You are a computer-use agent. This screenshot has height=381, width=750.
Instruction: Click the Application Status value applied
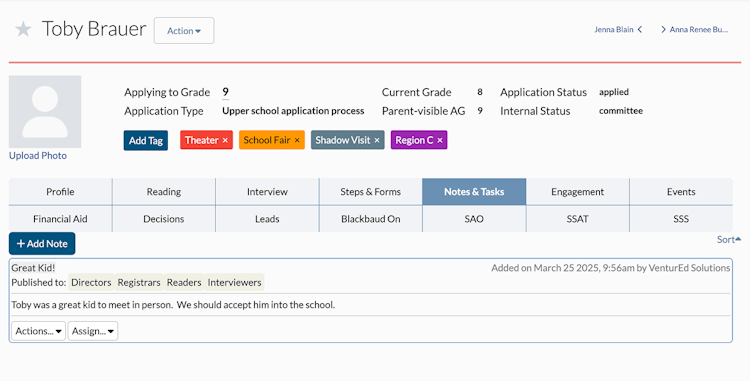614,92
